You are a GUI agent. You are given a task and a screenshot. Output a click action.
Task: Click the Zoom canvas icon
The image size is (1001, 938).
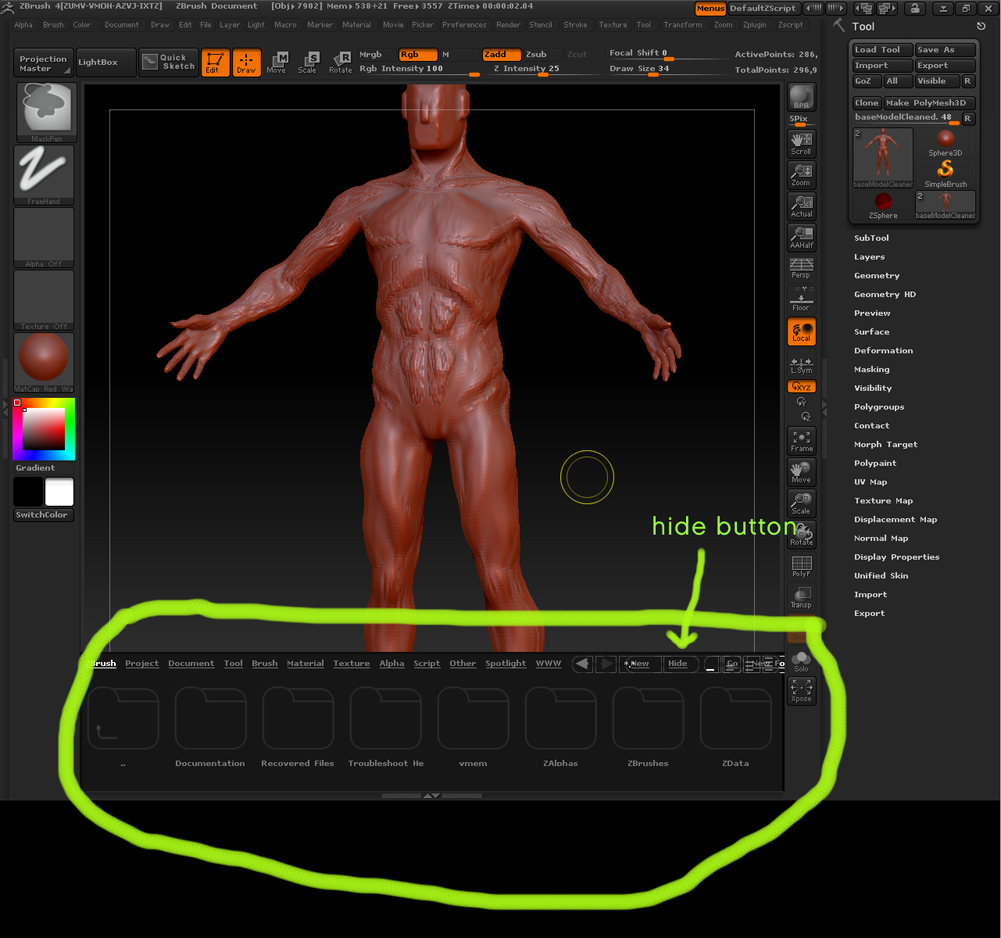pos(801,175)
